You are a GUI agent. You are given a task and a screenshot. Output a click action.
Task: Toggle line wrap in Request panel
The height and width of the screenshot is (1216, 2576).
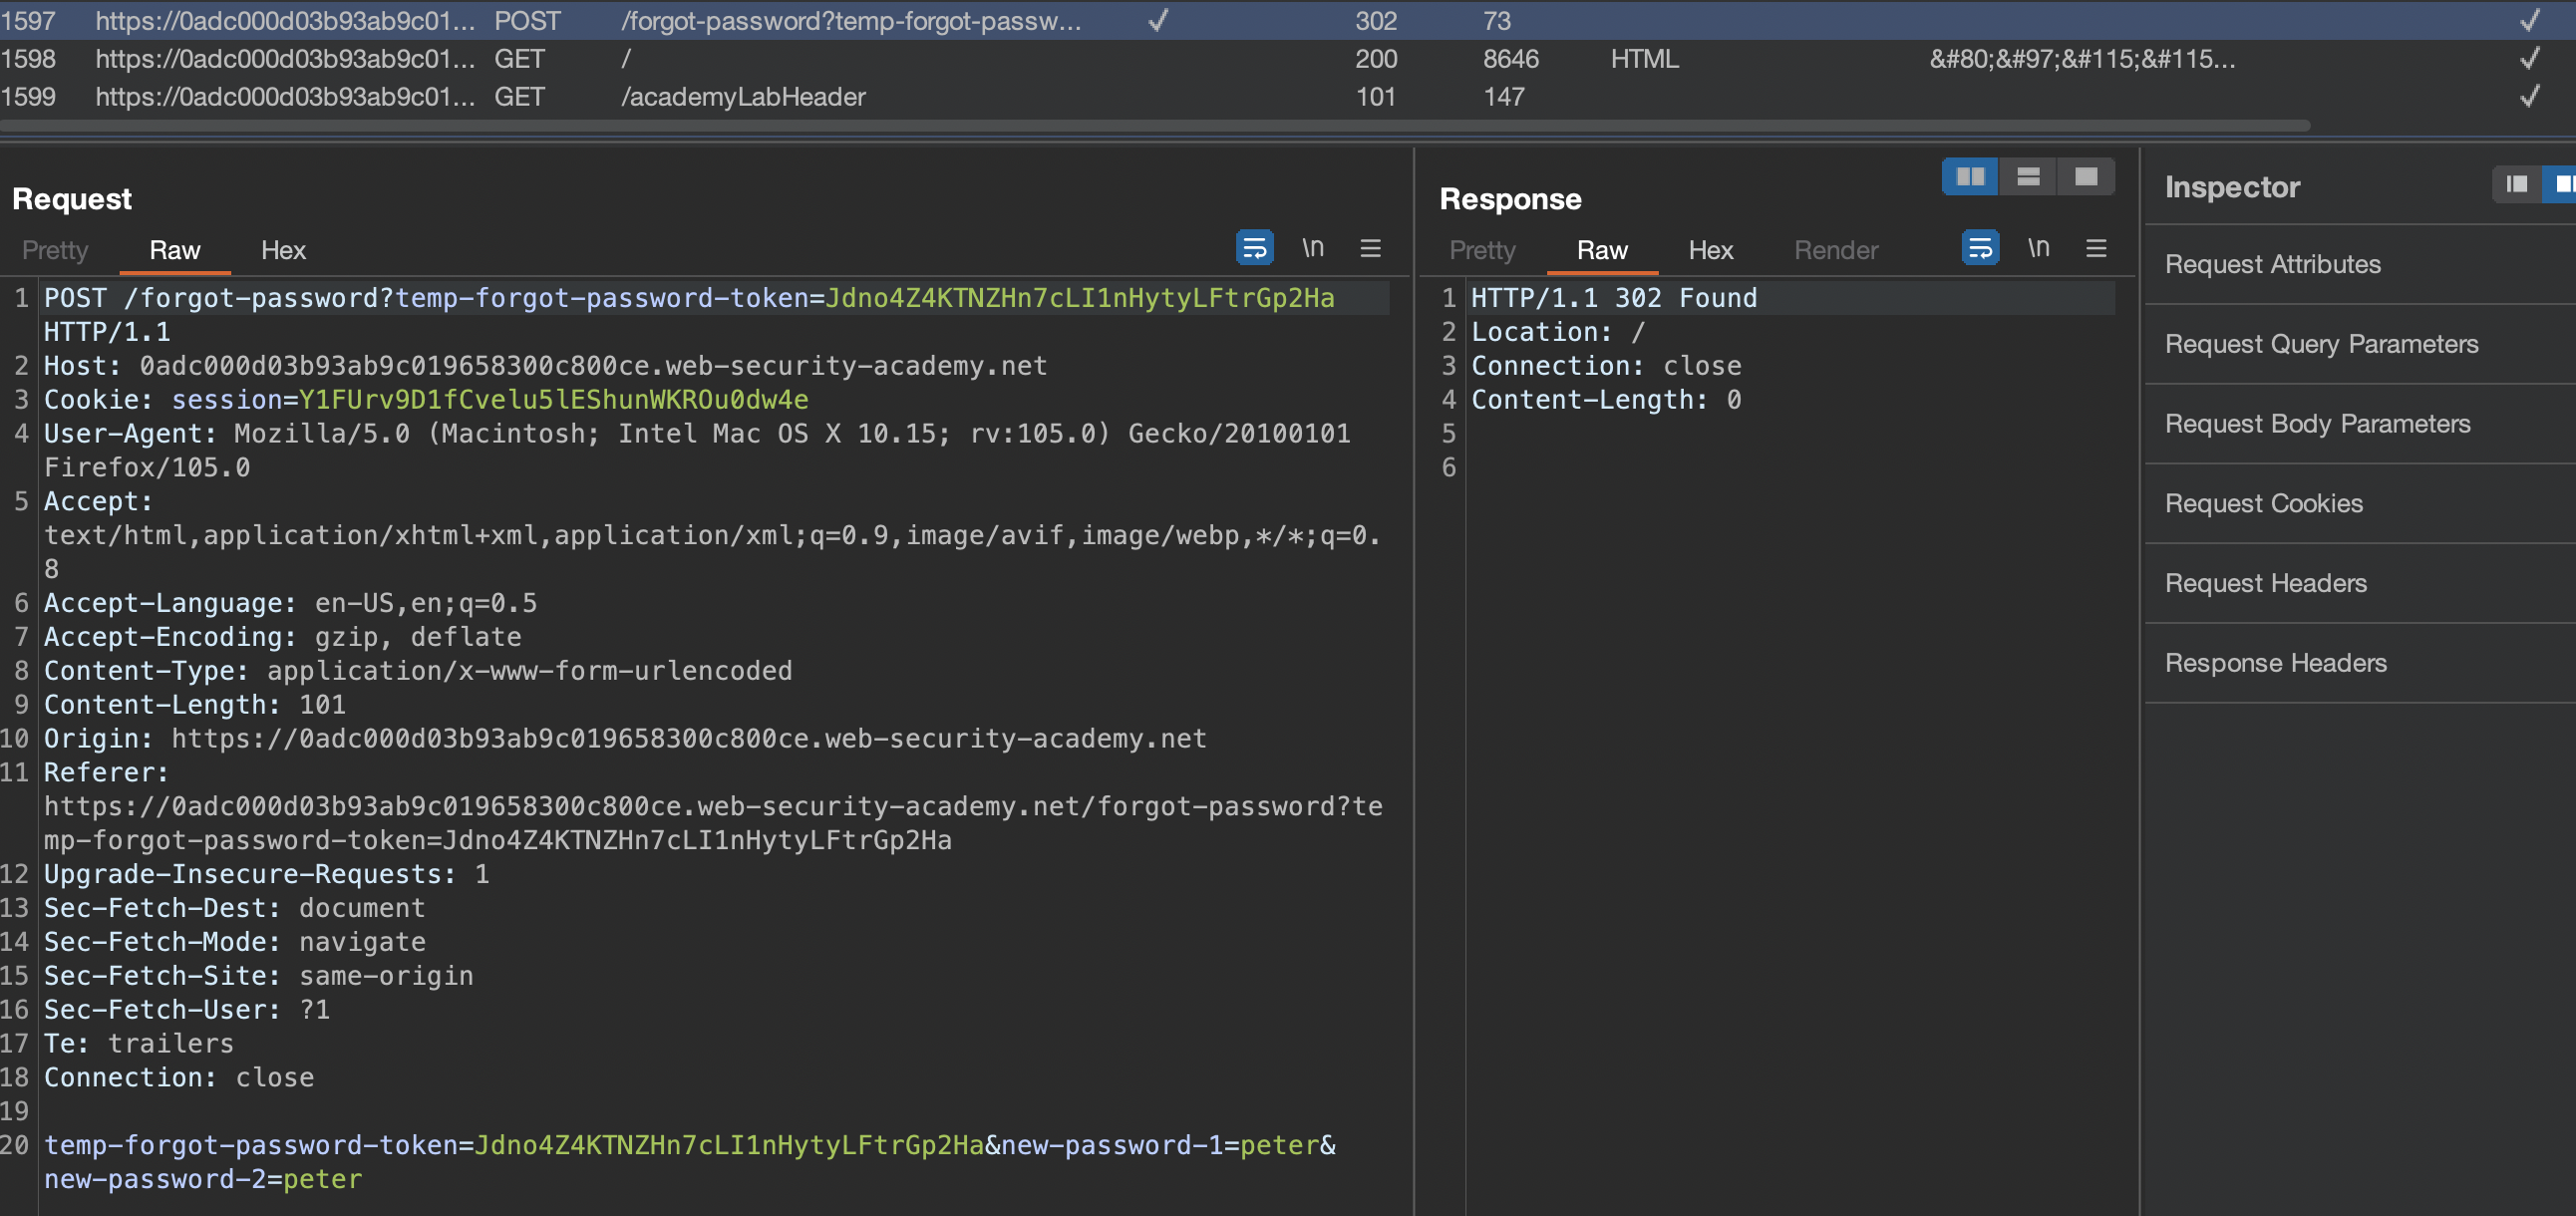click(x=1254, y=248)
